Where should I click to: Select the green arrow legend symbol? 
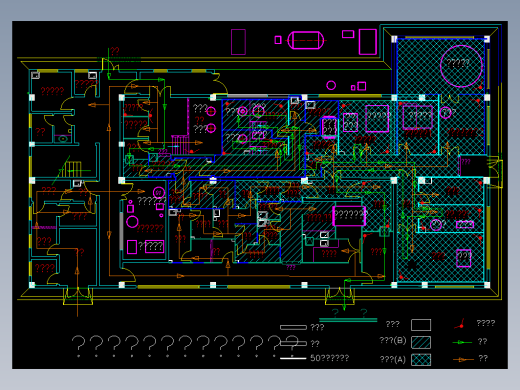(x=462, y=342)
